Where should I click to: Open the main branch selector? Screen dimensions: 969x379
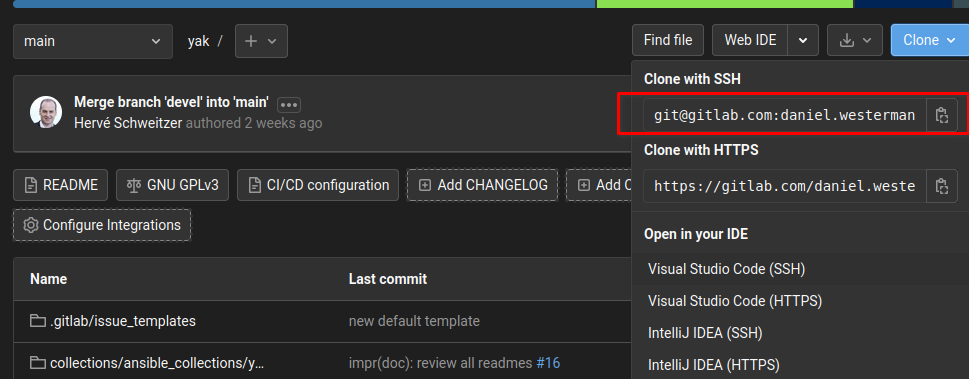[93, 41]
